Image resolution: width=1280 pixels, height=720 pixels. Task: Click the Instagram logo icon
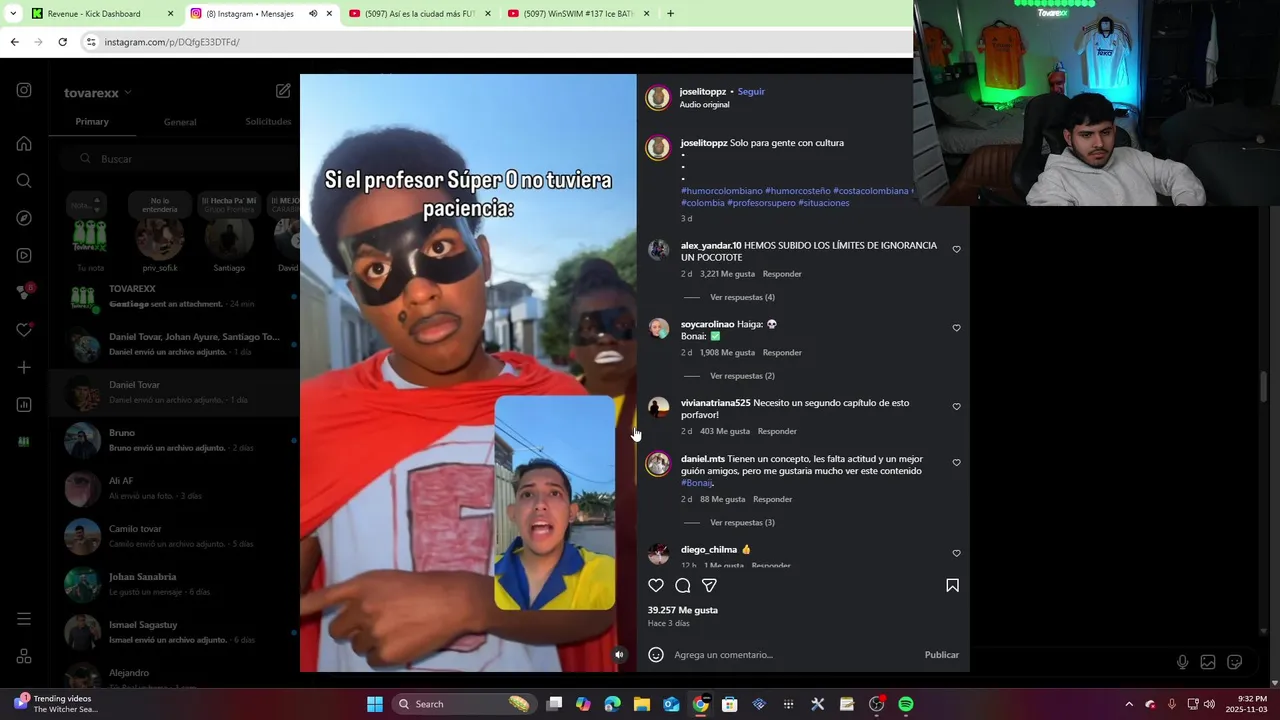click(24, 90)
